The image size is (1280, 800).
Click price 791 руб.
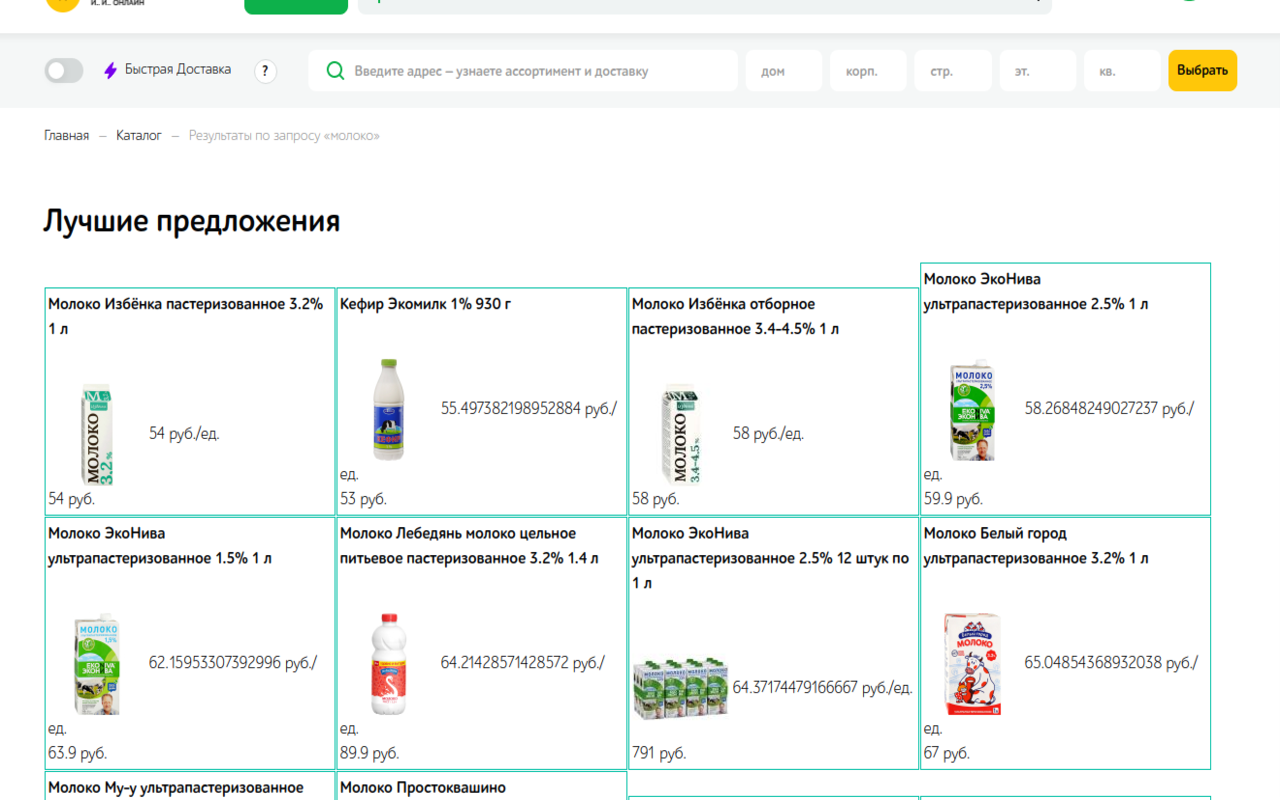tap(659, 753)
